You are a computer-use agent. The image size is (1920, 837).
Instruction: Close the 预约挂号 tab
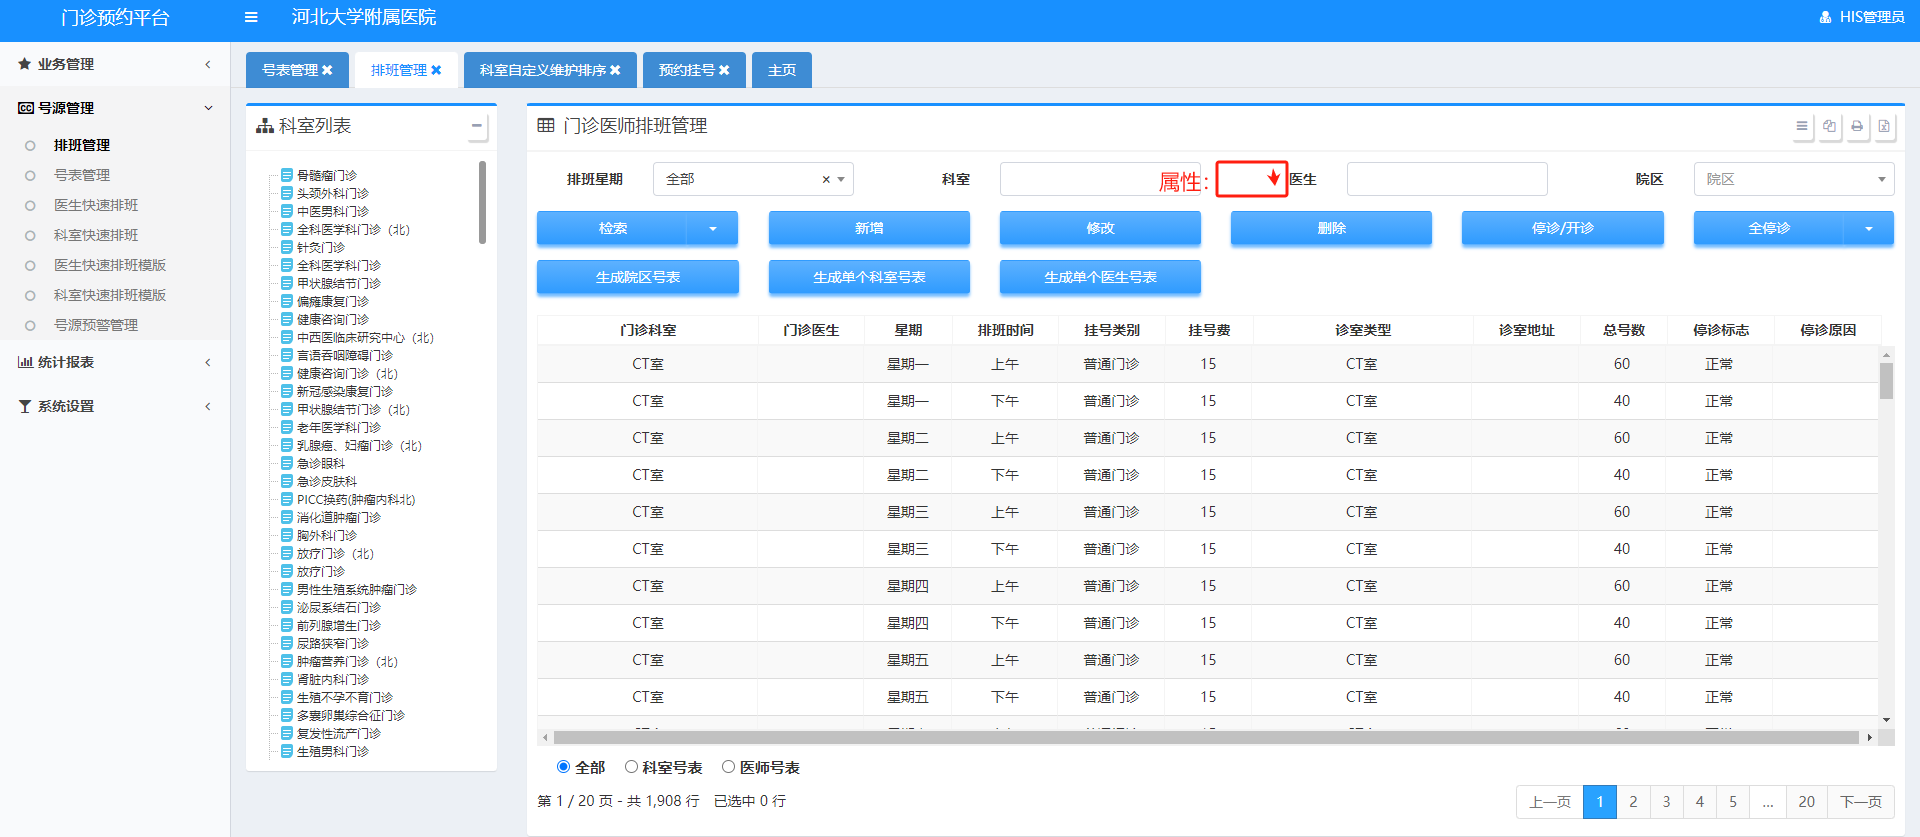tap(724, 70)
